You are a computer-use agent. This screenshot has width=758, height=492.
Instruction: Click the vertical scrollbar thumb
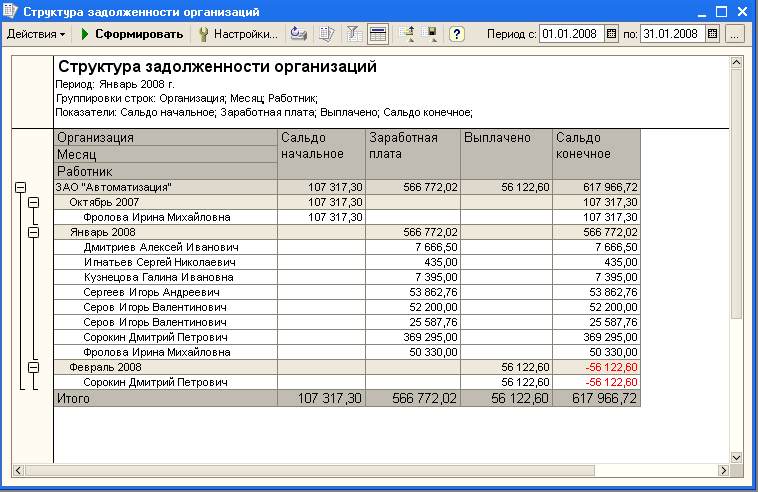pos(736,193)
